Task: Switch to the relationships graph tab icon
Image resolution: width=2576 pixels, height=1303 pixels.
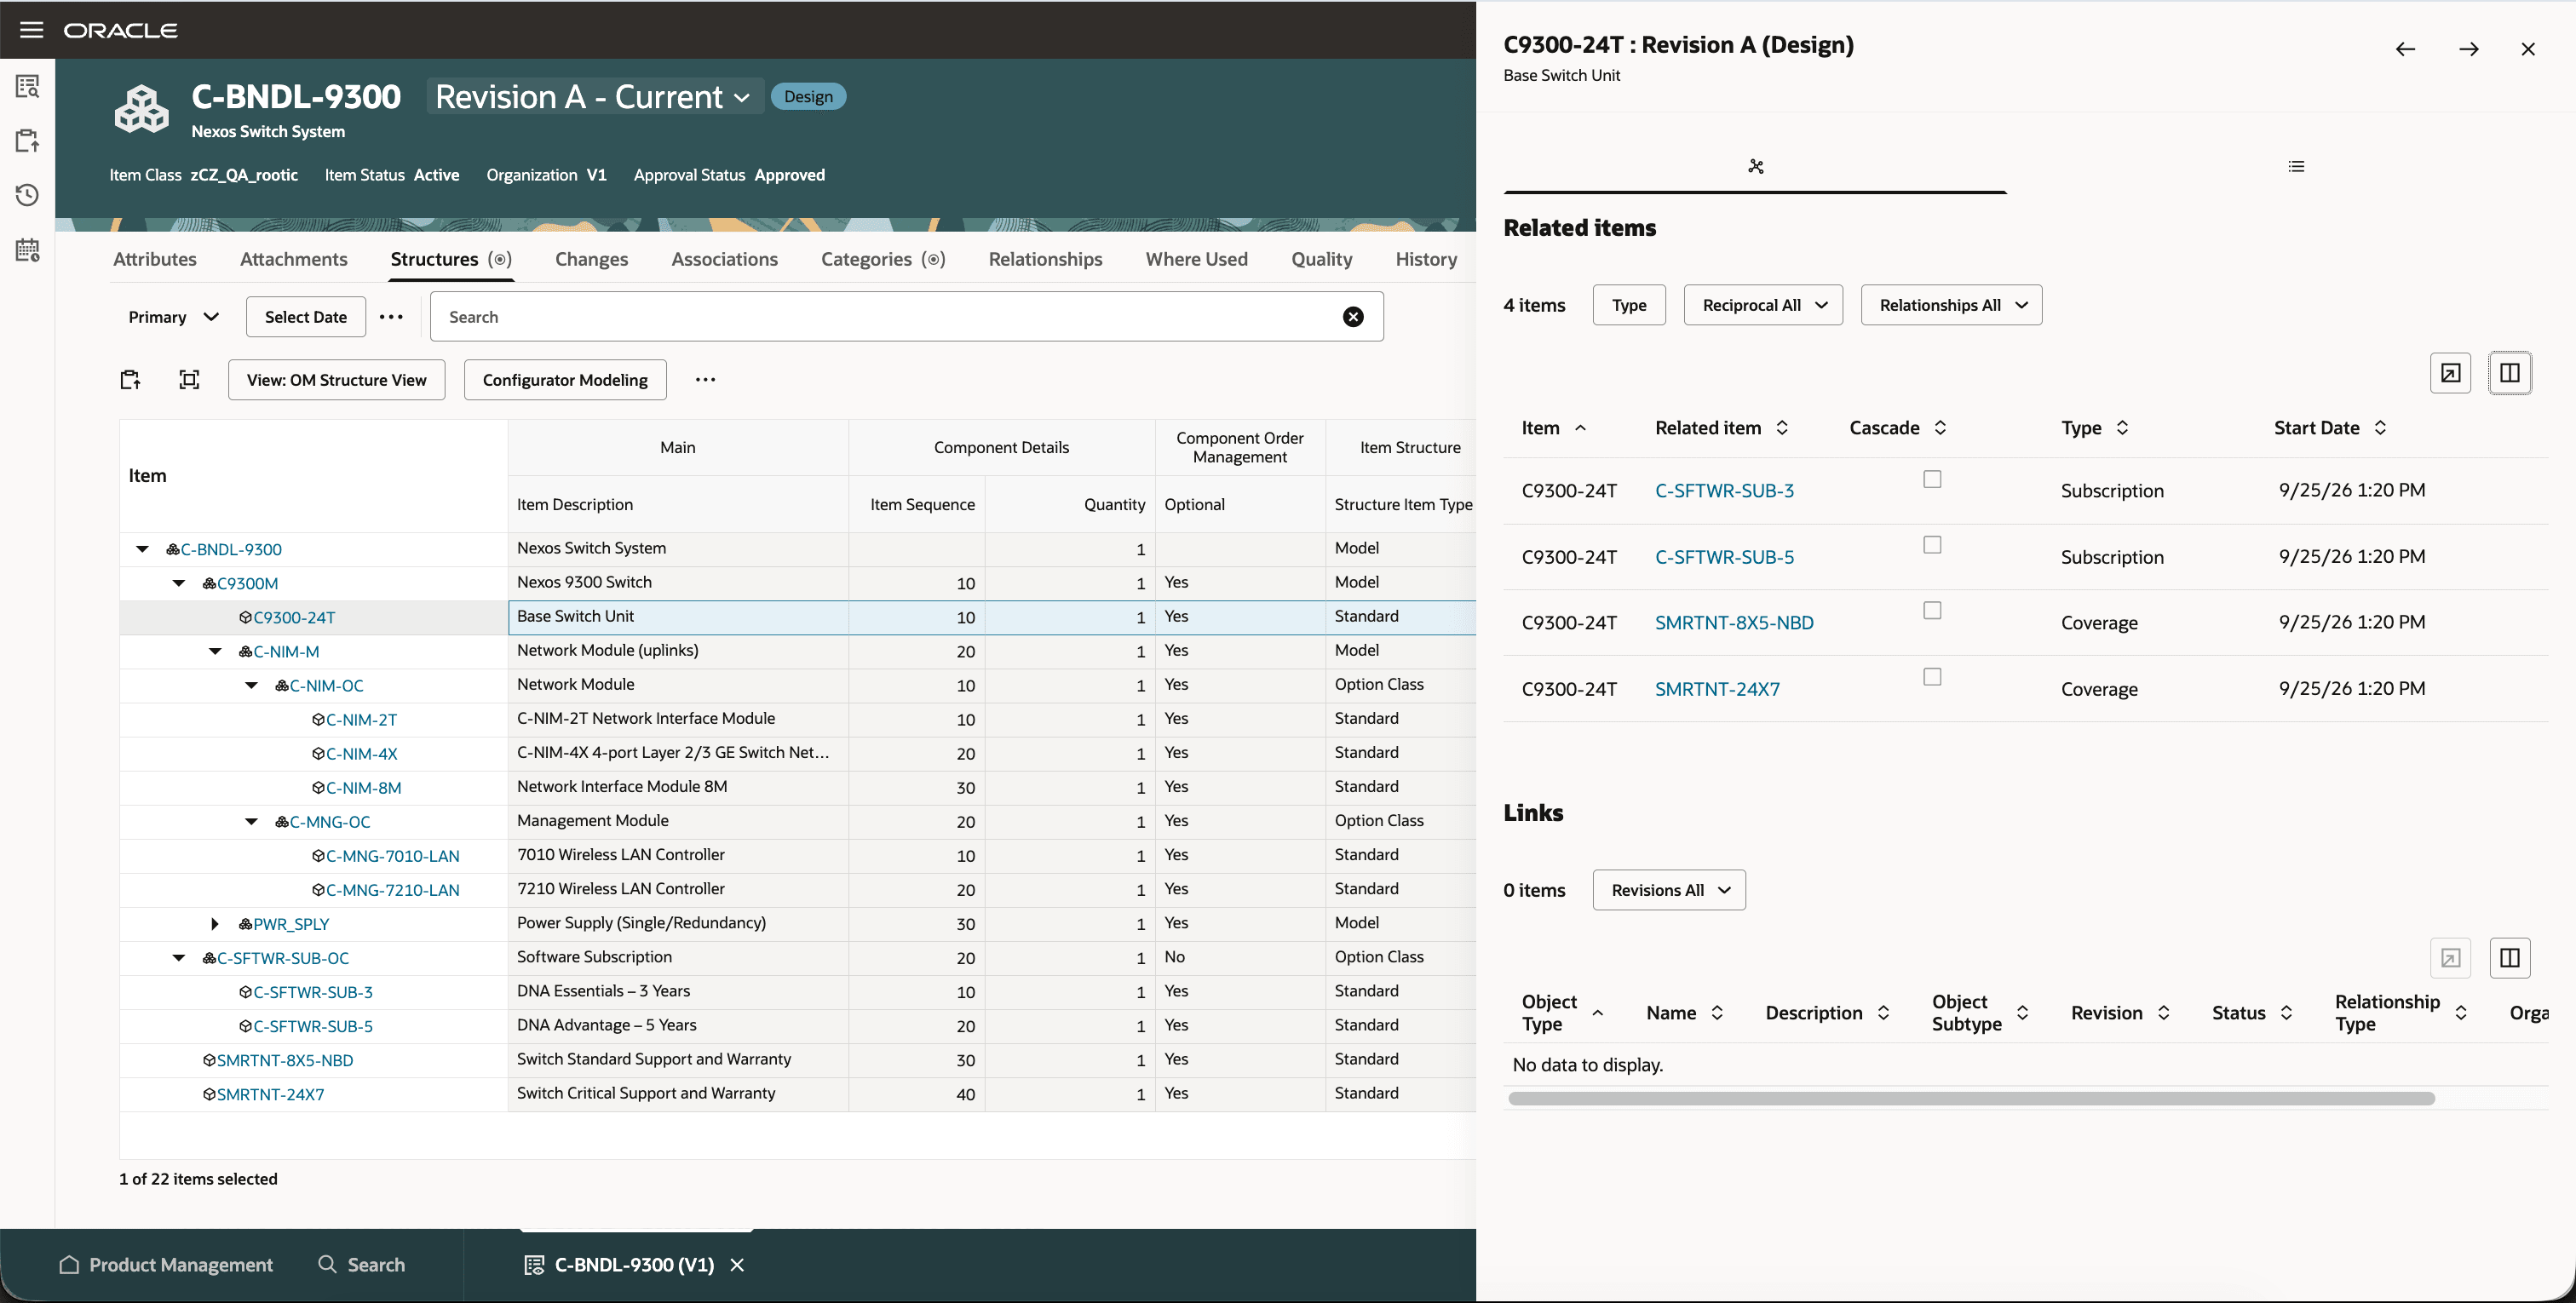Action: [x=1755, y=166]
